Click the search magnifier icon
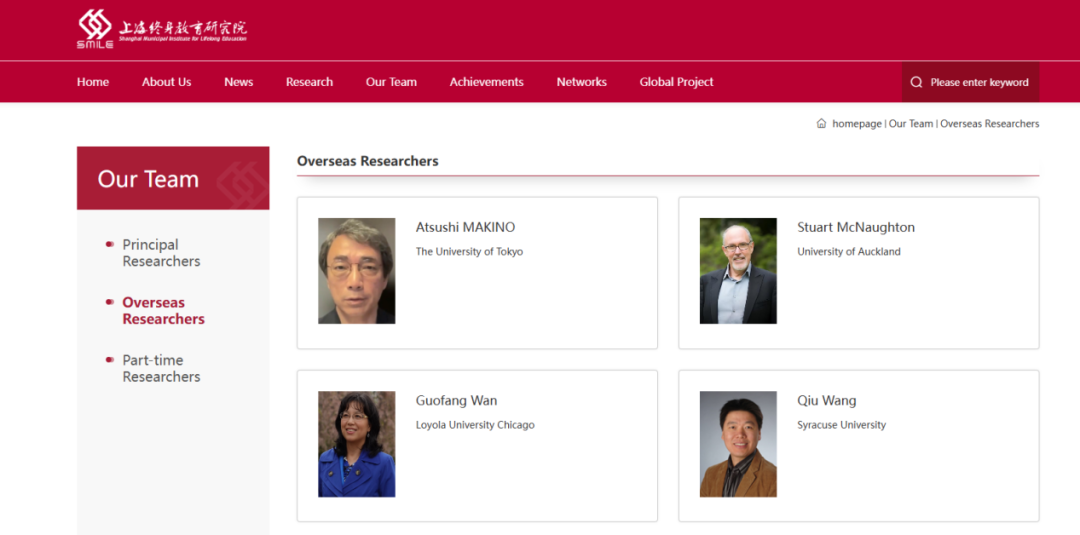The image size is (1080, 535). [916, 83]
